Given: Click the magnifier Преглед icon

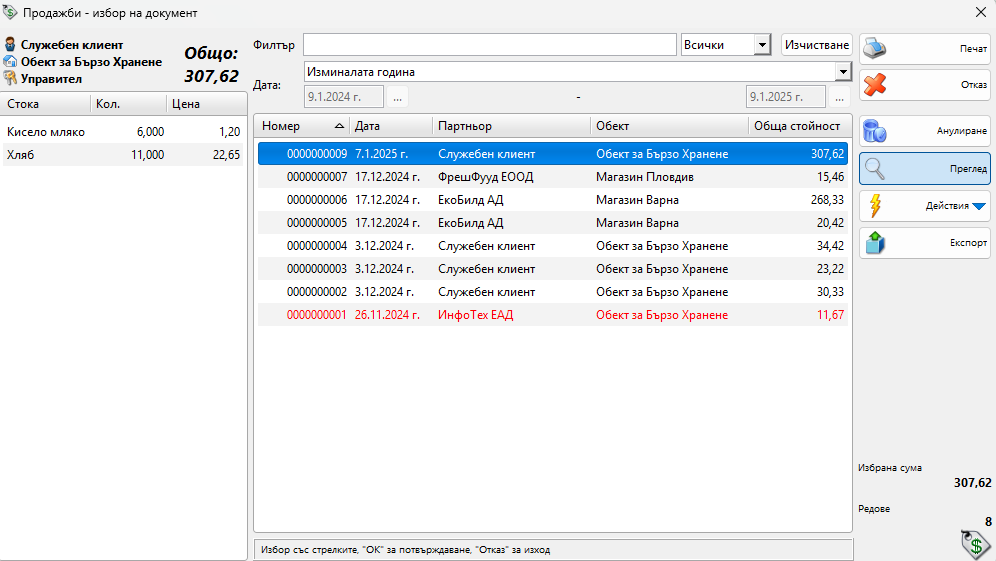Looking at the screenshot, I should click(875, 168).
